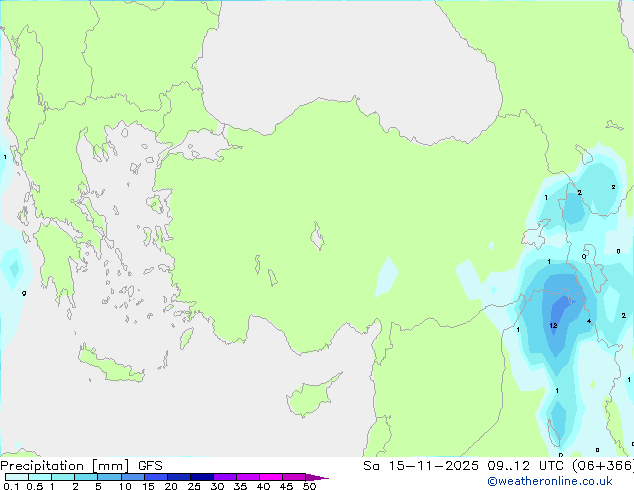Select the 35–40 mm violet legend swatch
634x490 pixels.
coord(248,477)
